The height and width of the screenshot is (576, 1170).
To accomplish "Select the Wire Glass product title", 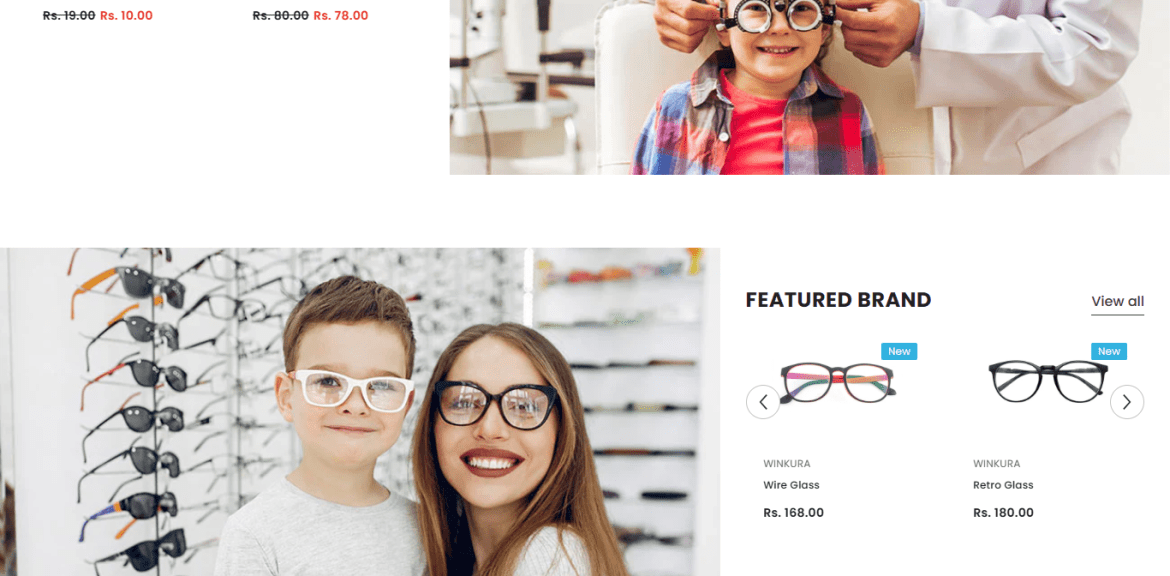I will click(x=791, y=485).
